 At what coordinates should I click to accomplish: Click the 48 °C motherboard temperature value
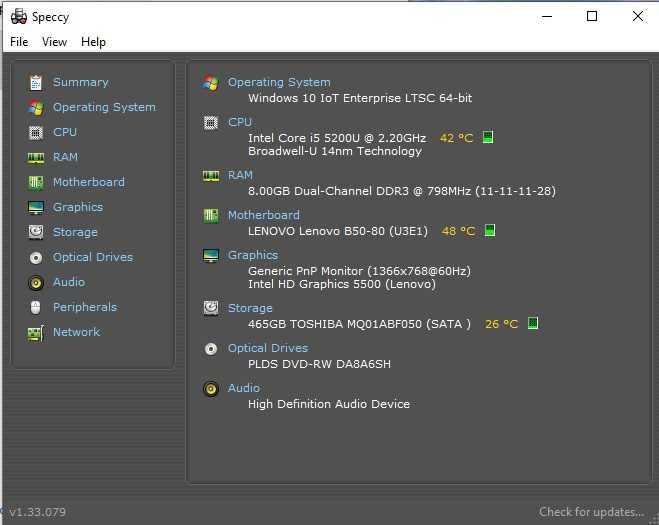click(458, 231)
